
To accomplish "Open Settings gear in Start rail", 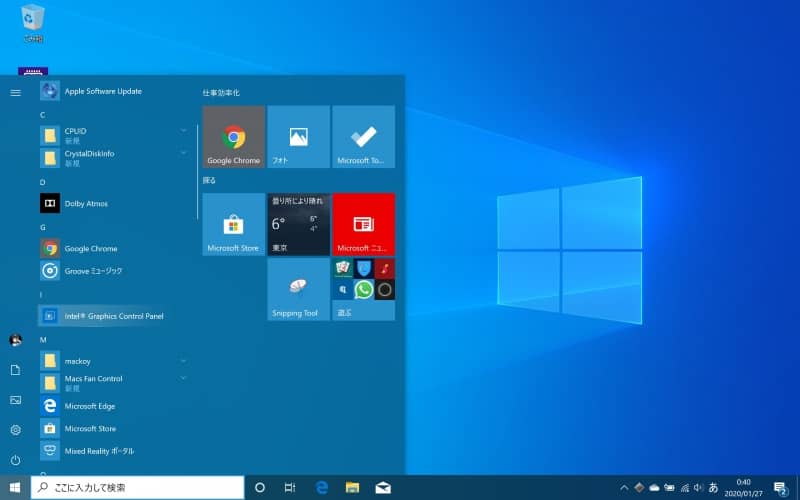I will click(x=15, y=430).
